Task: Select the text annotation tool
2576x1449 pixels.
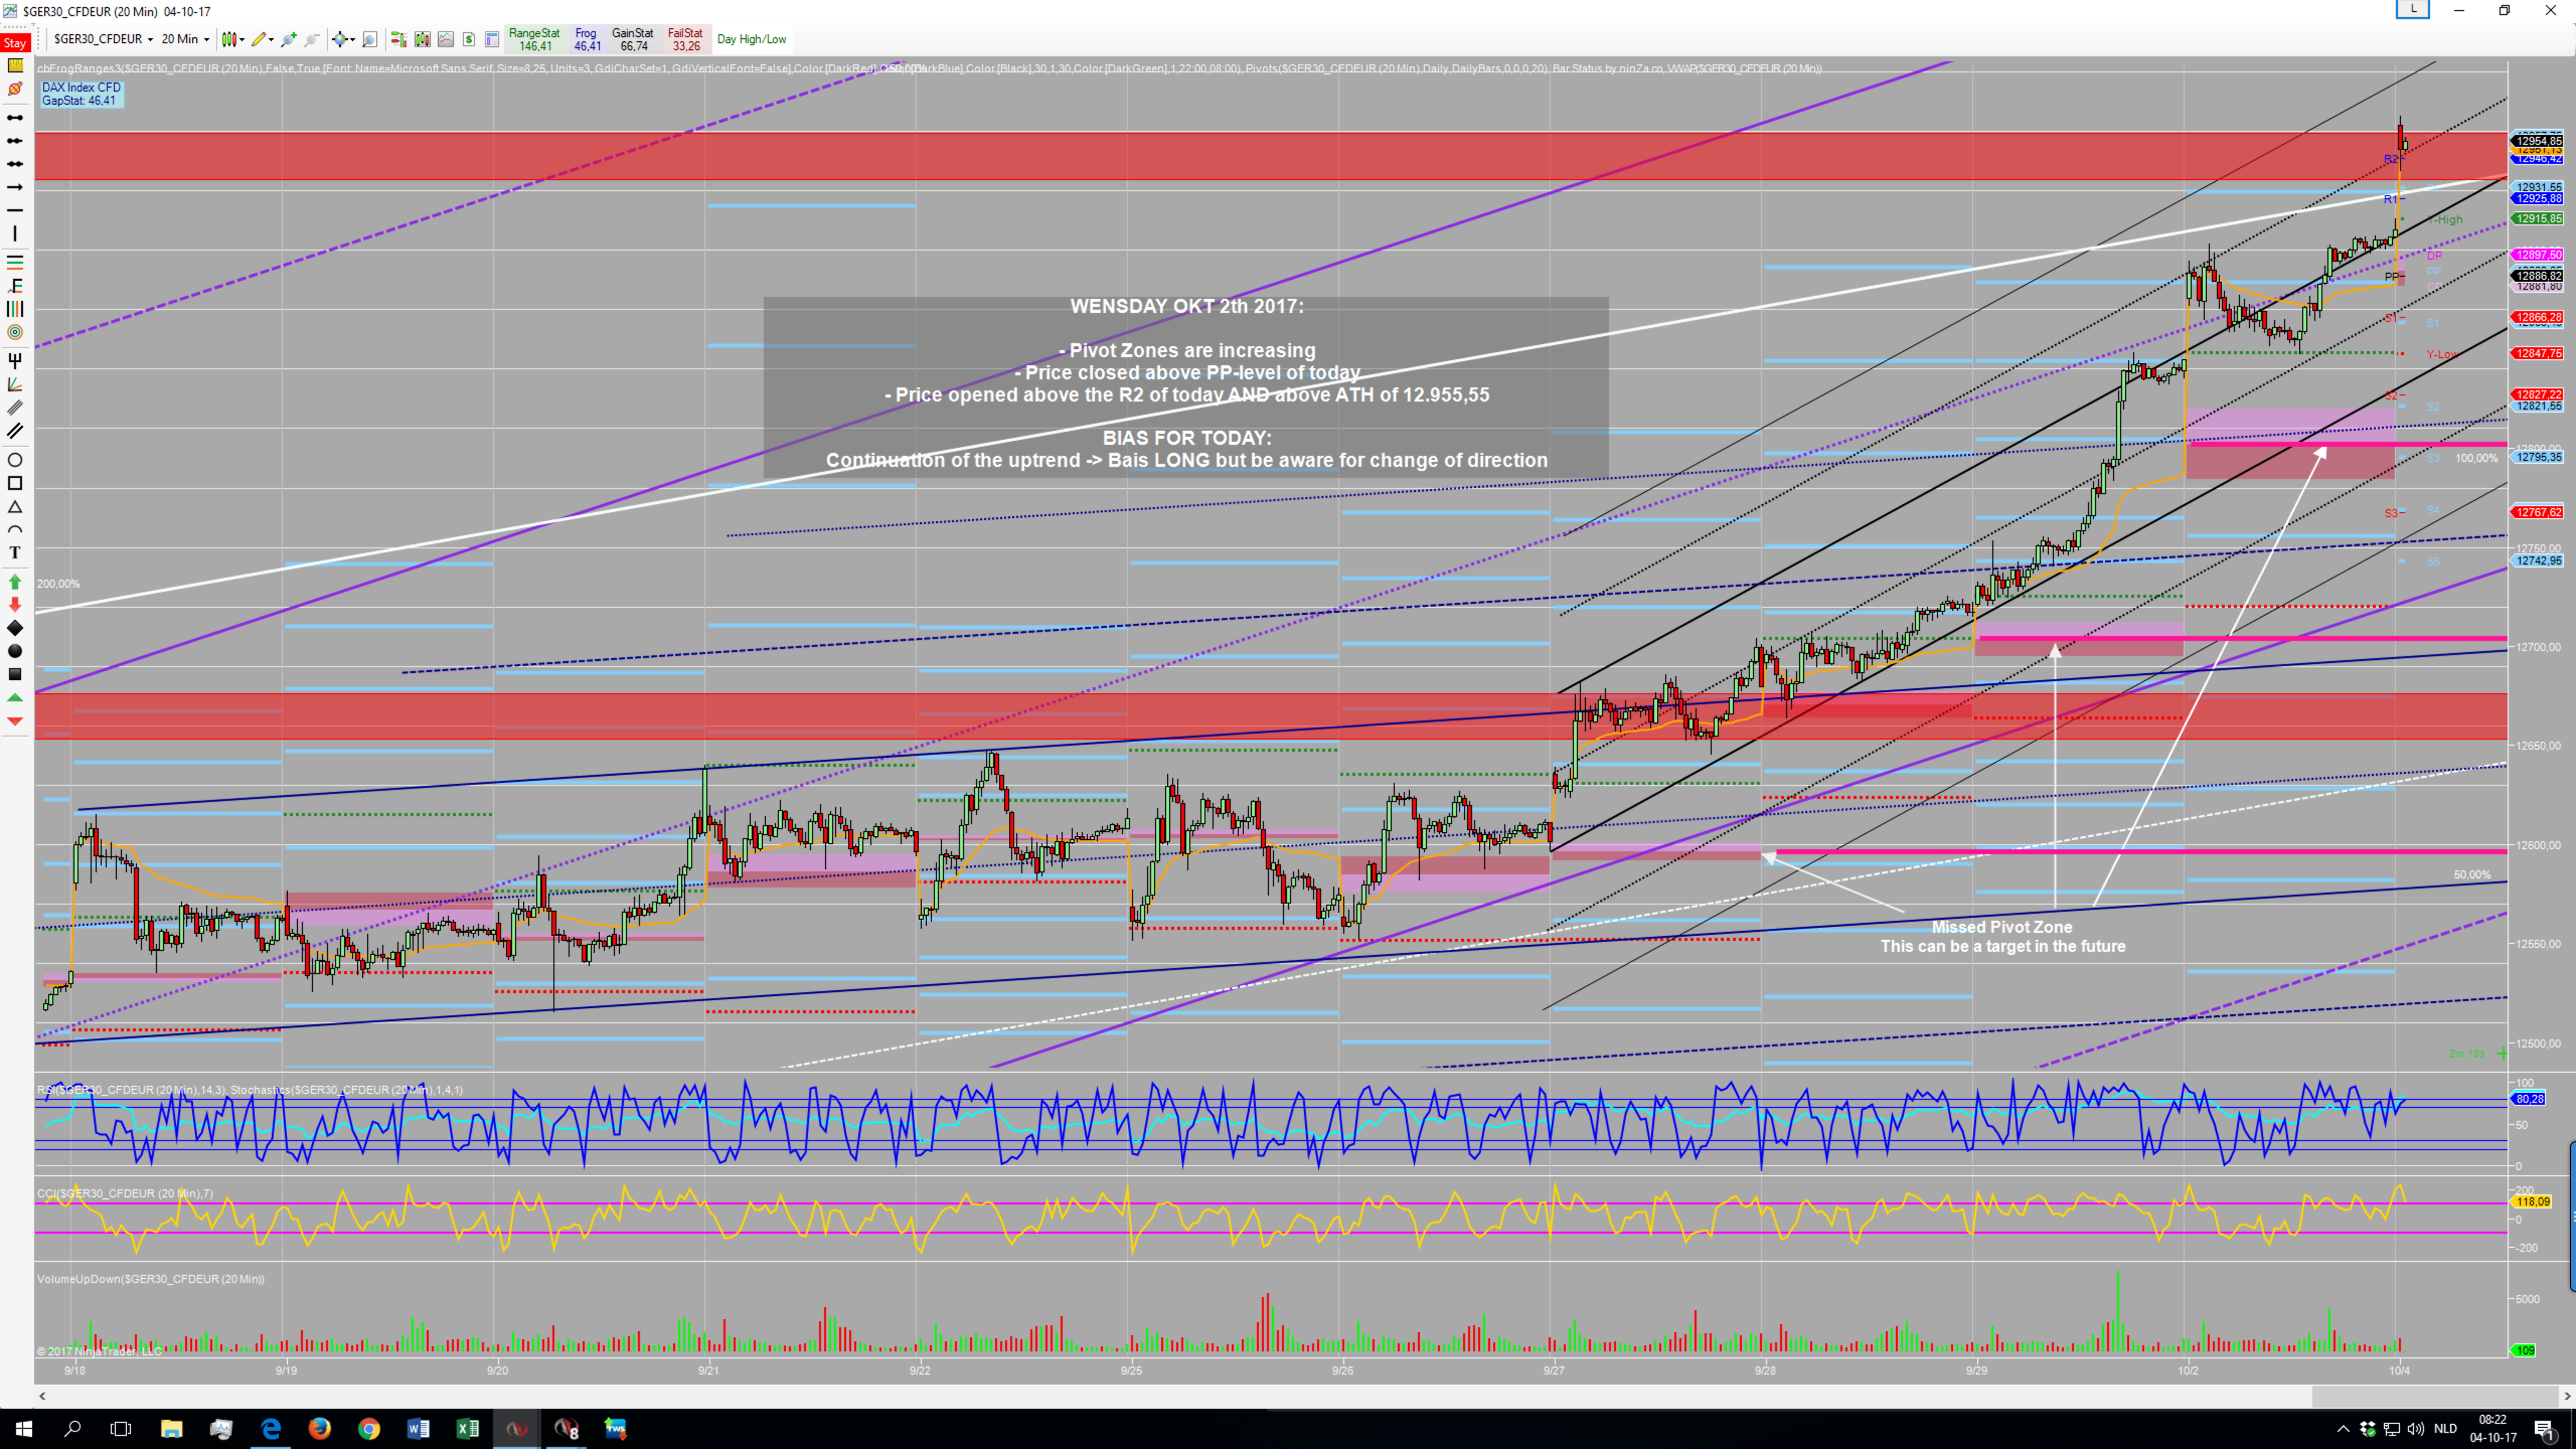Action: [15, 553]
